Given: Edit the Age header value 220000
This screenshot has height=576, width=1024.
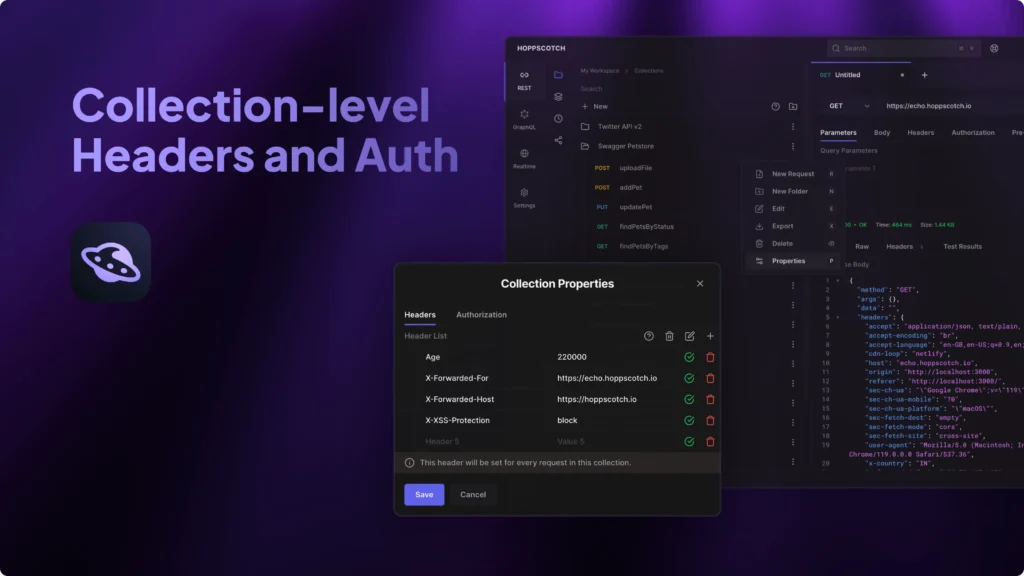Looking at the screenshot, I should click(x=571, y=357).
